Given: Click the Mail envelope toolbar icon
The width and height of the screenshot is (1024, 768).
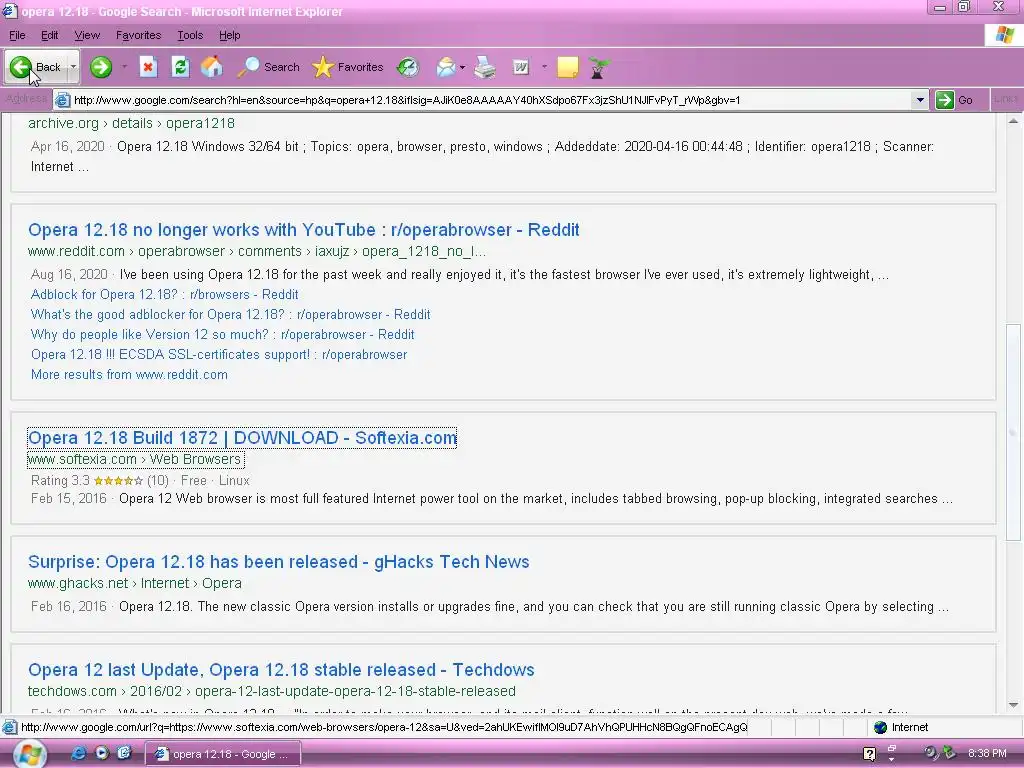Looking at the screenshot, I should tap(446, 67).
